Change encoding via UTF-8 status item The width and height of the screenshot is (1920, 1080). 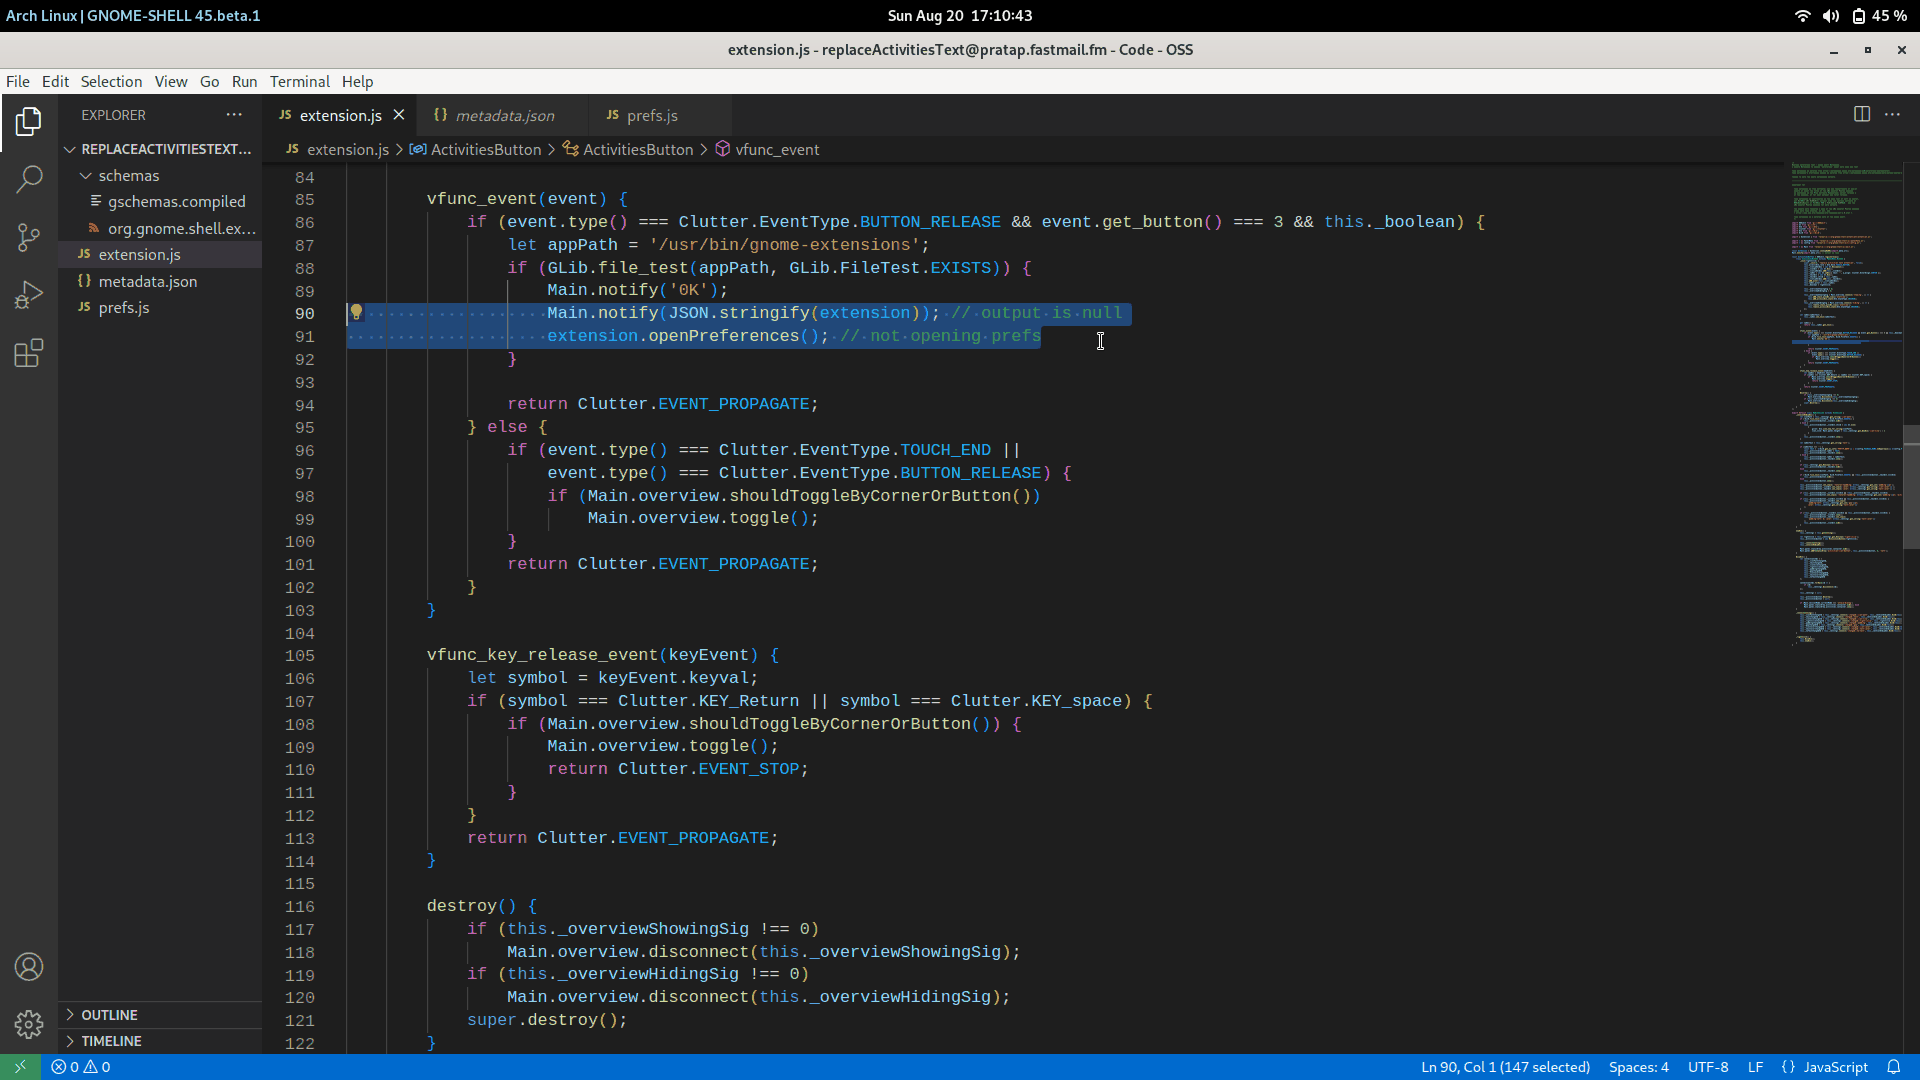tap(1707, 1067)
